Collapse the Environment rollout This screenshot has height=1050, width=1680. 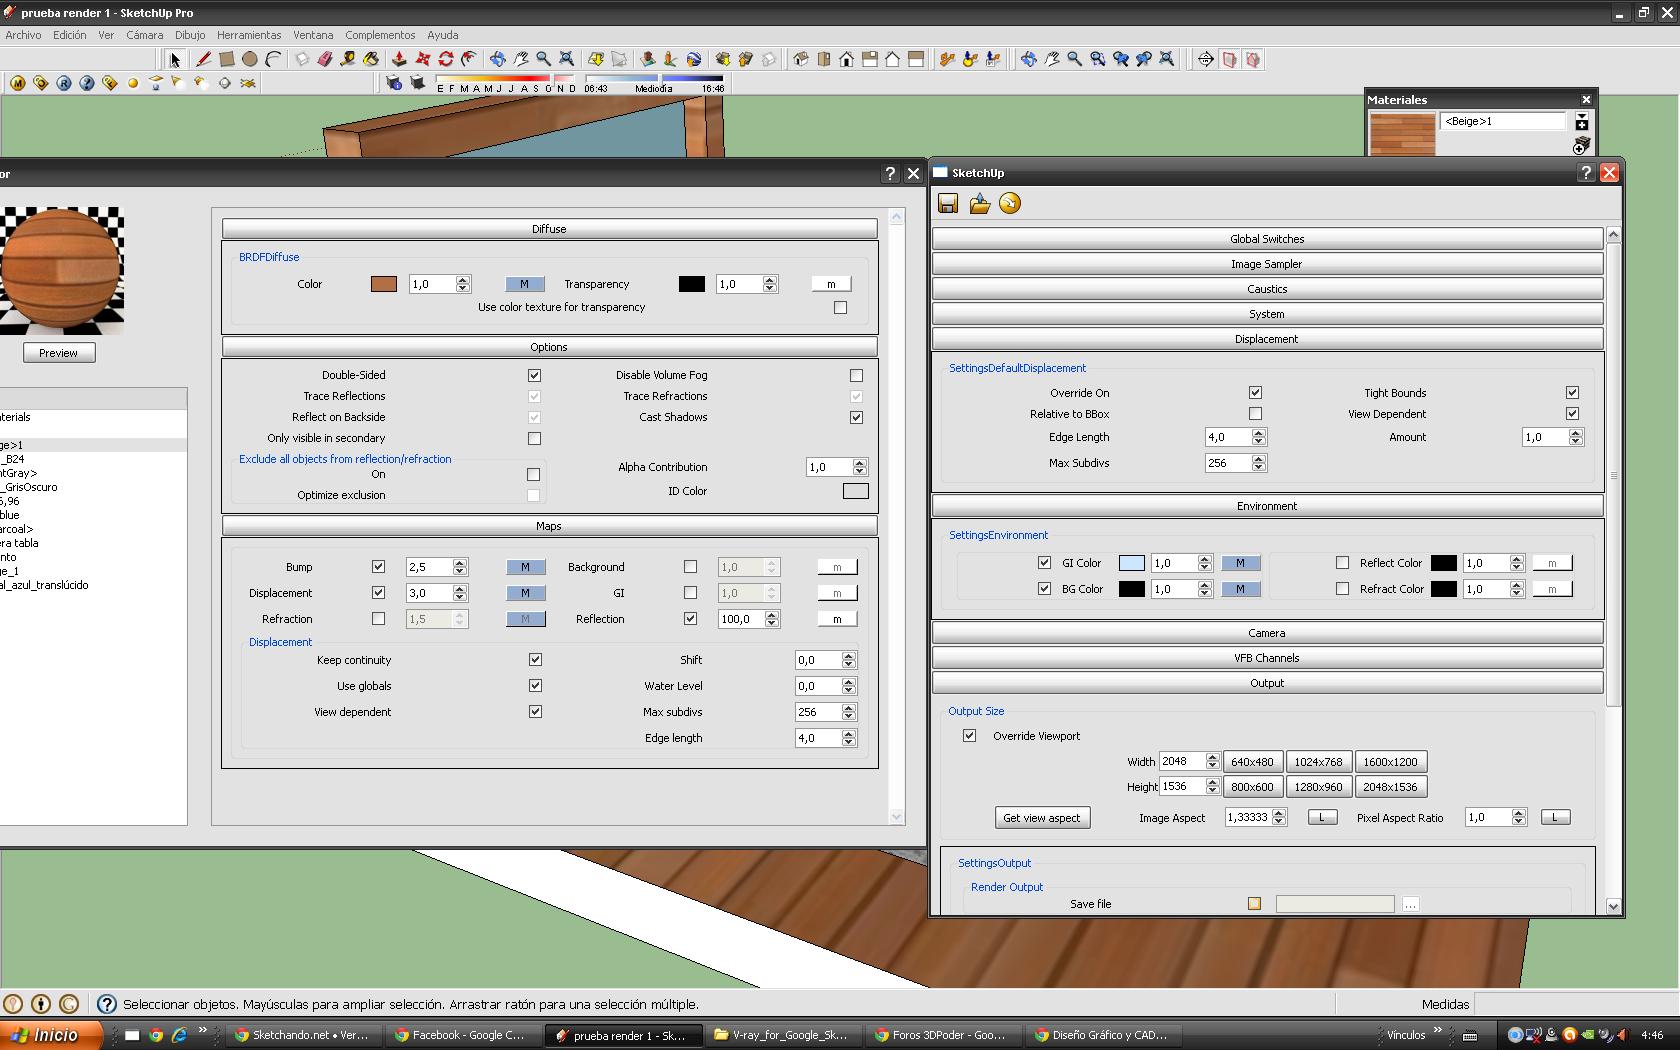pyautogui.click(x=1267, y=506)
